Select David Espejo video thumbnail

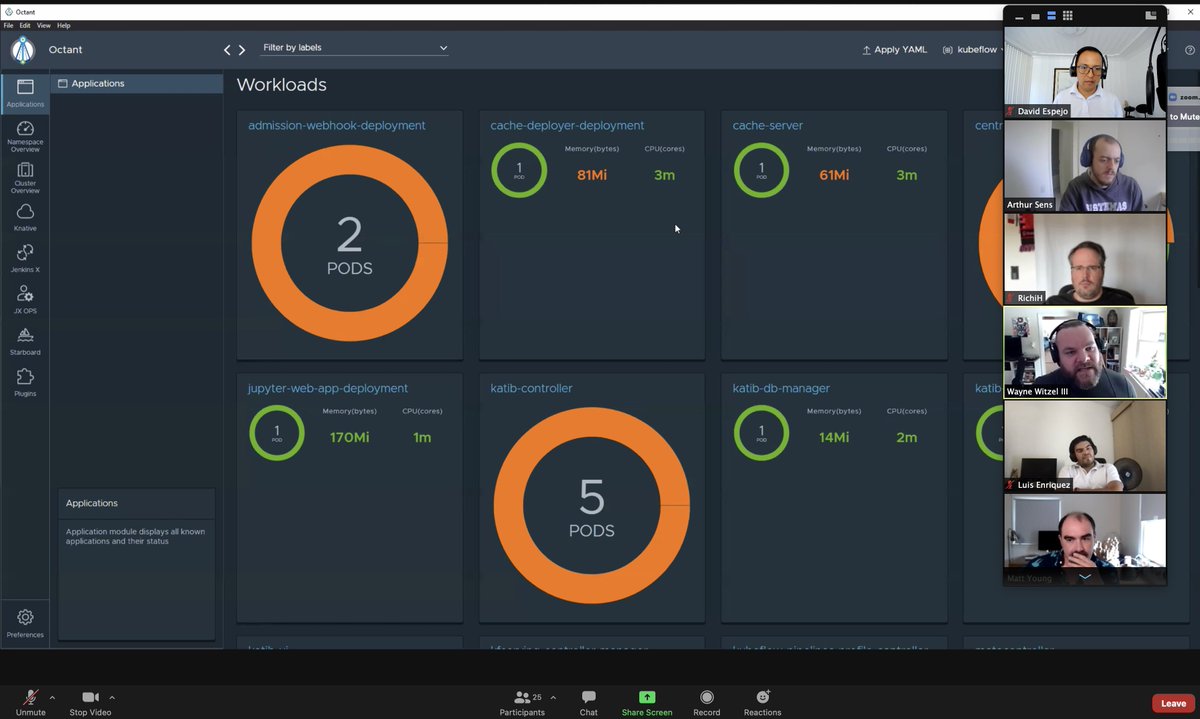tap(1085, 72)
